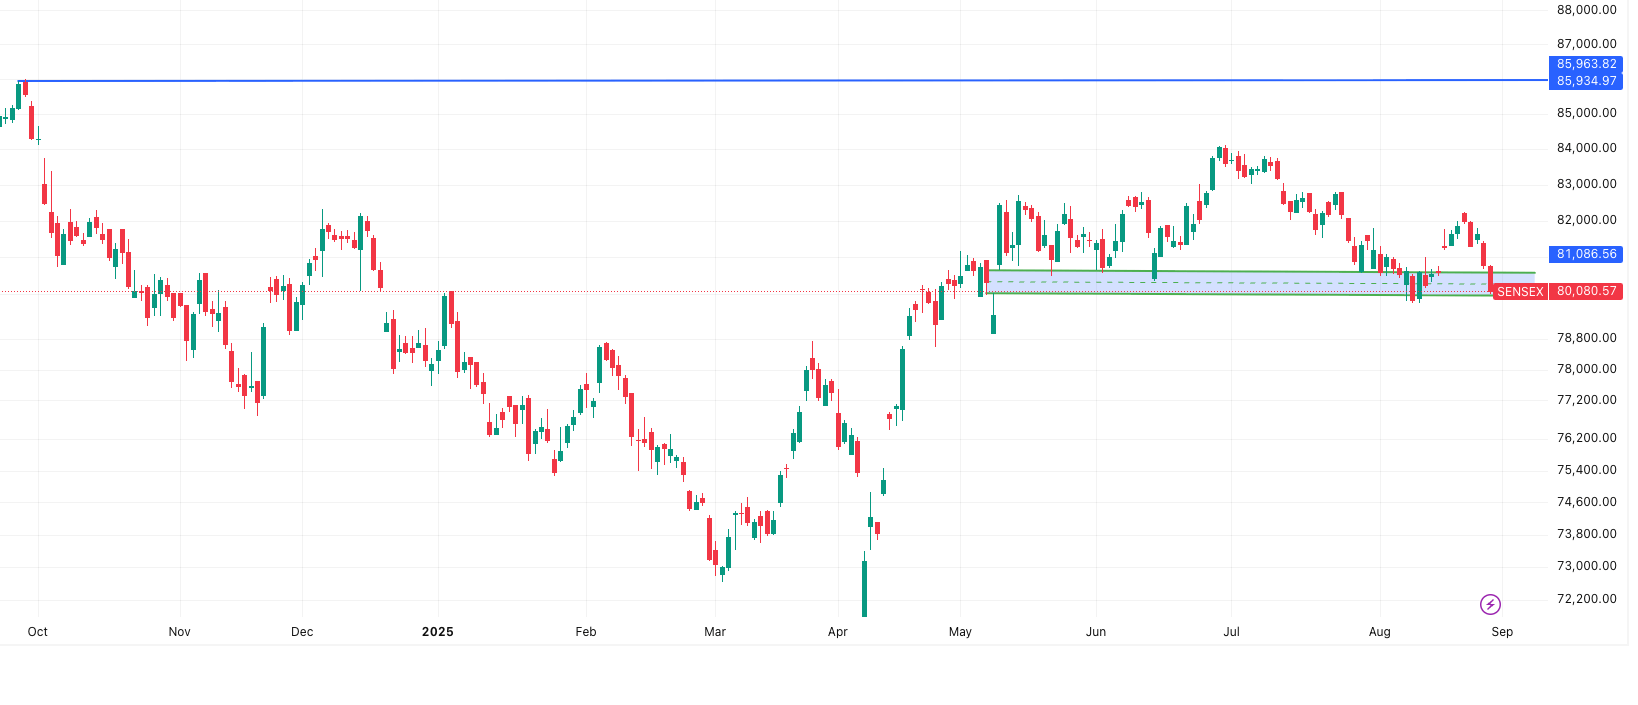This screenshot has width=1638, height=705.
Task: Click the 87,000.00 price axis label
Action: [x=1586, y=44]
